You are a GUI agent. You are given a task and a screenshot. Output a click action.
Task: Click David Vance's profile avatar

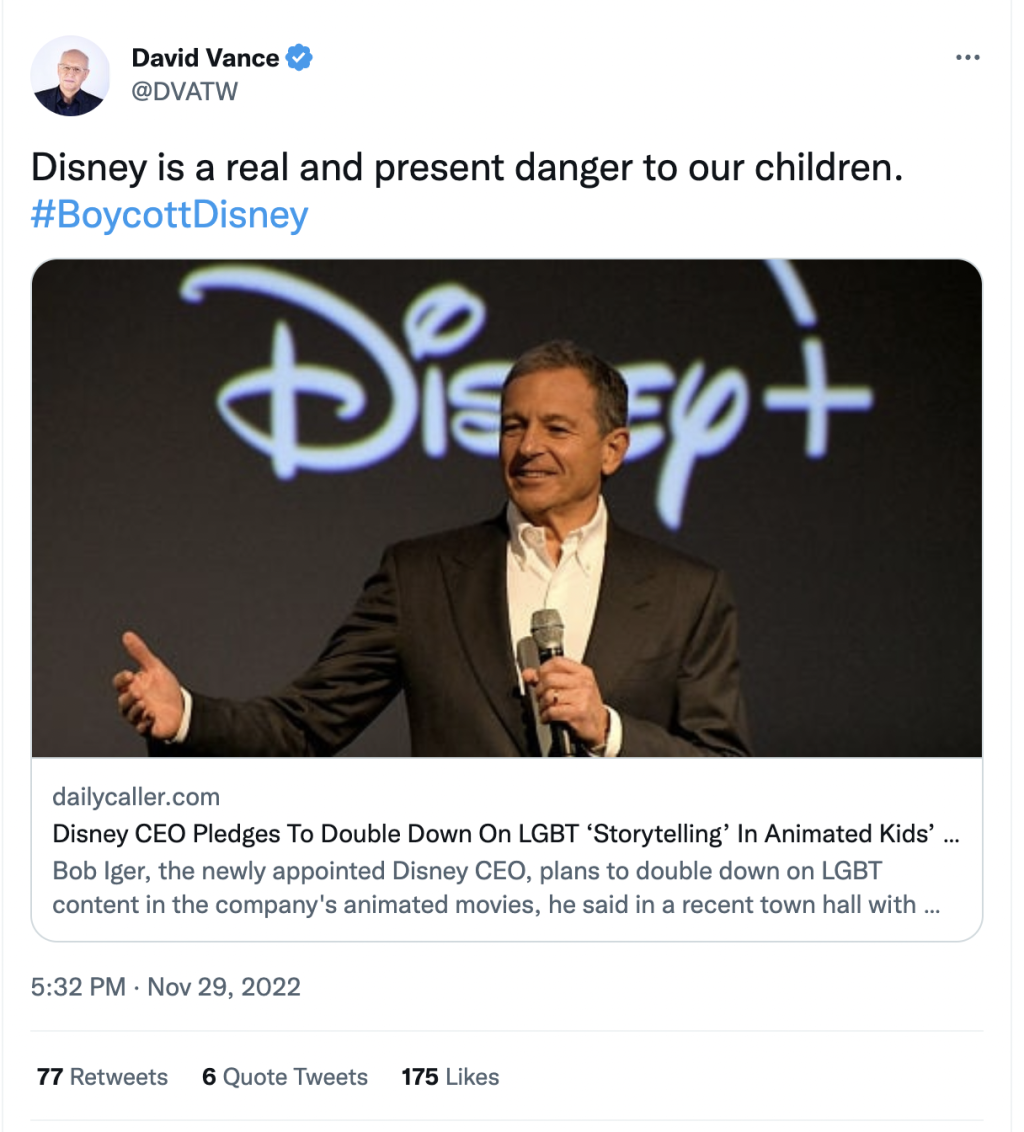[70, 76]
